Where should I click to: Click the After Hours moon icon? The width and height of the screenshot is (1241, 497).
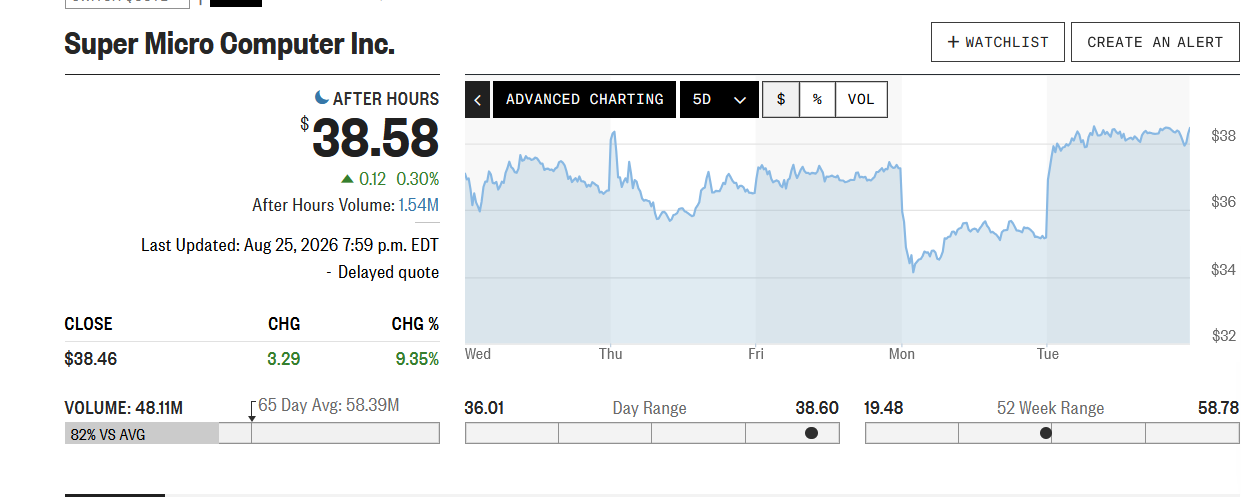(322, 97)
